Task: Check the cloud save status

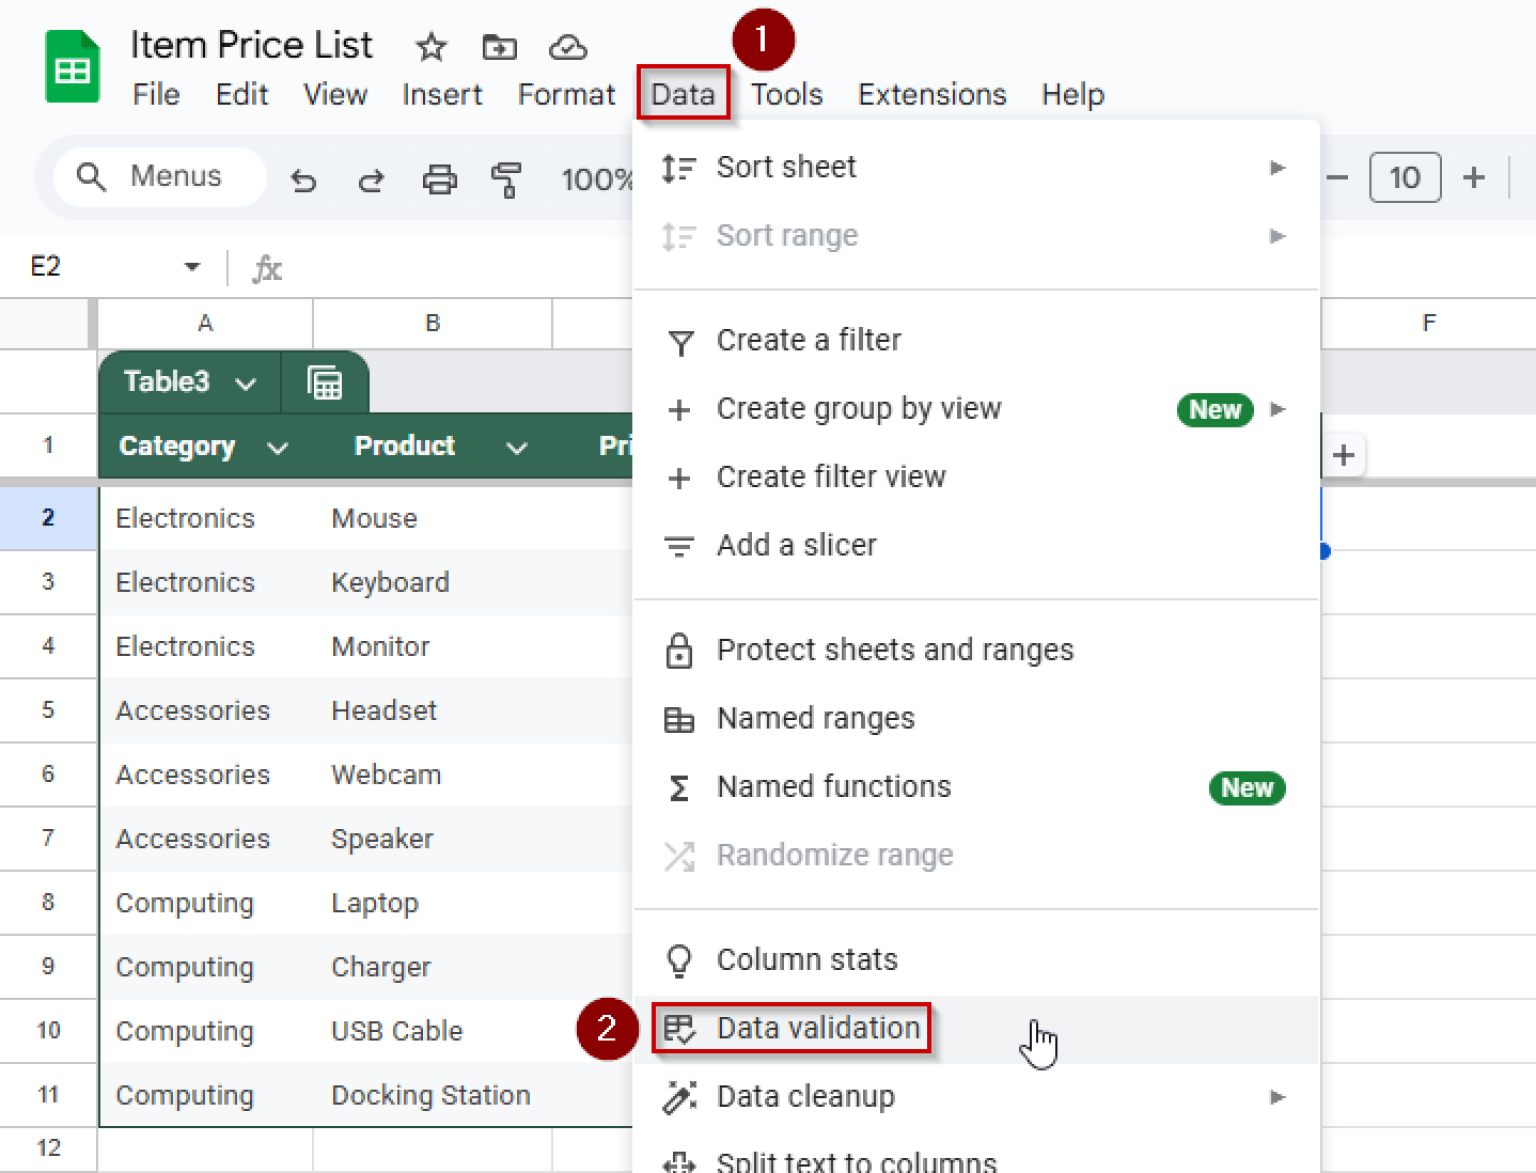Action: point(567,47)
